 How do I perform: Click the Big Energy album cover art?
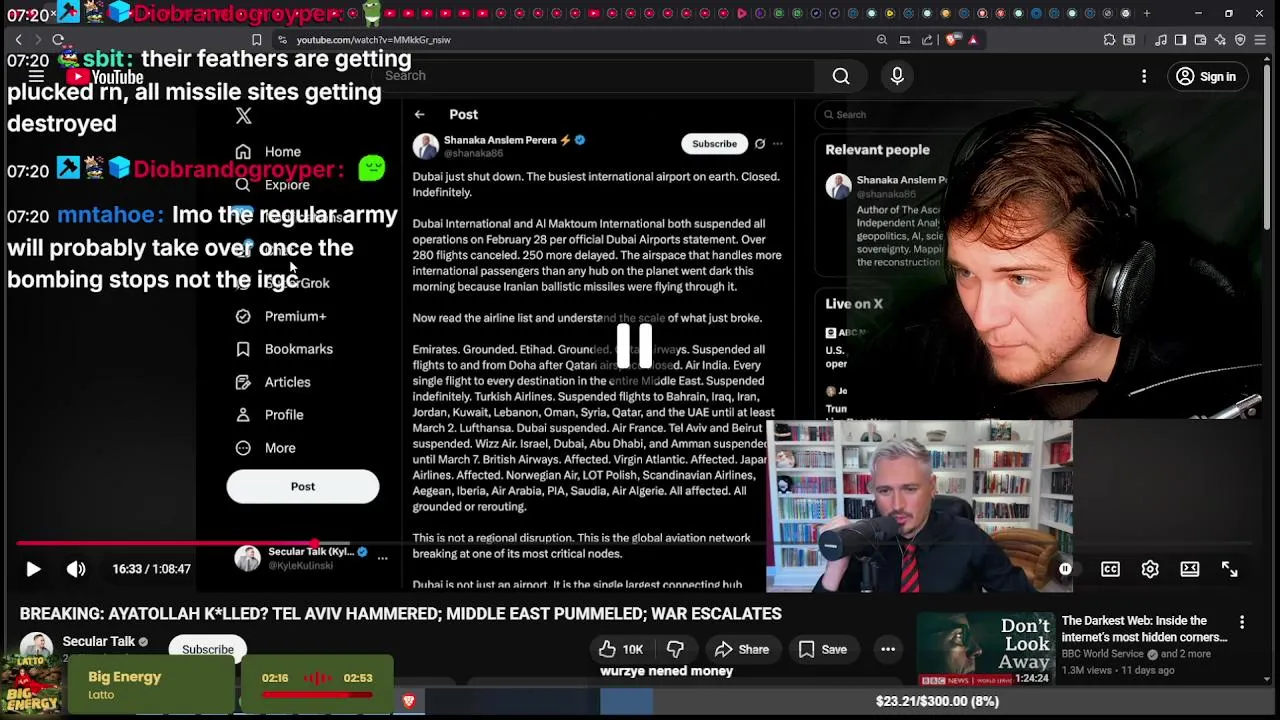coord(33,684)
